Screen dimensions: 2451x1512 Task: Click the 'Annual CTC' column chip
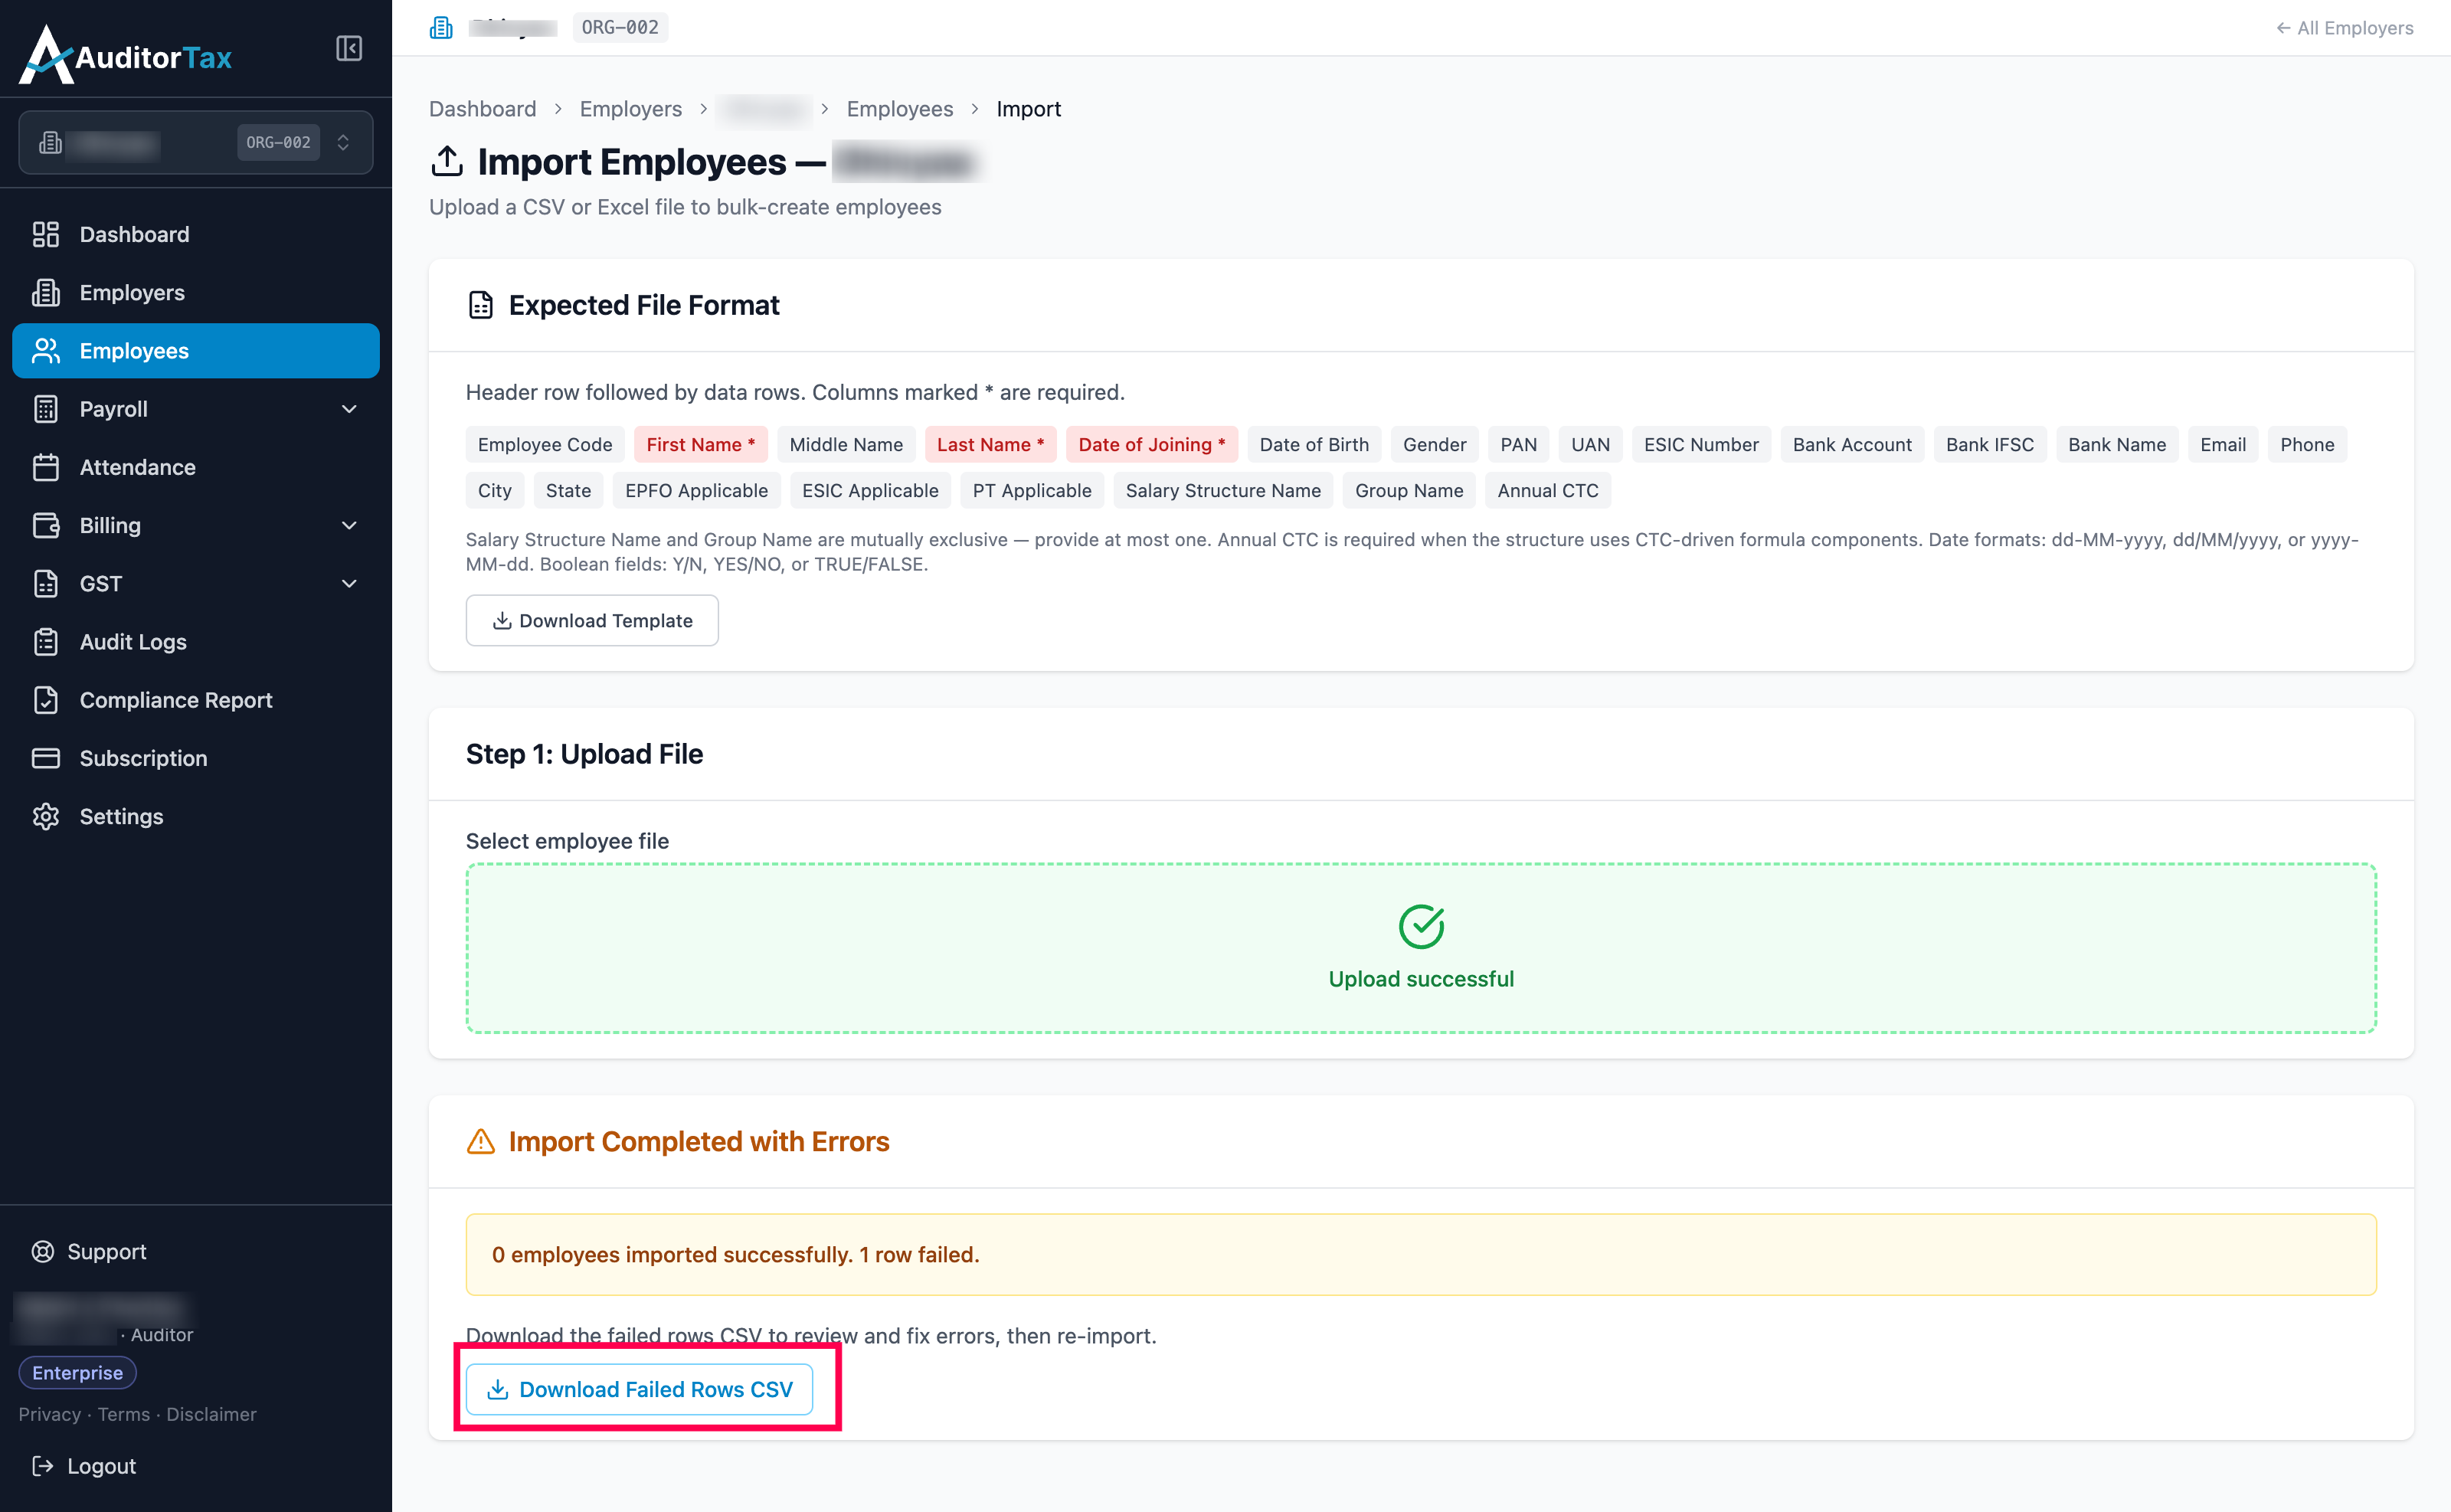click(x=1548, y=490)
